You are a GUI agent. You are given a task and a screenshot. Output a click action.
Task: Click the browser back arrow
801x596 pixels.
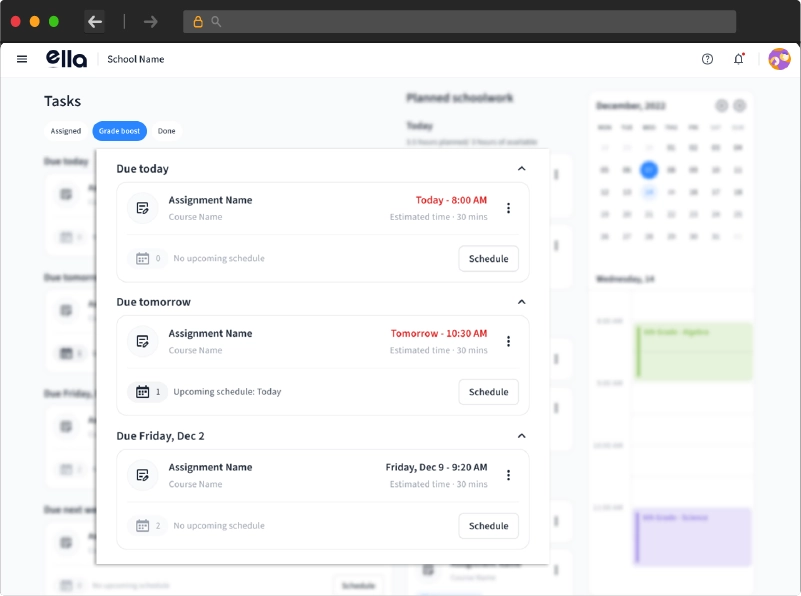pyautogui.click(x=95, y=22)
